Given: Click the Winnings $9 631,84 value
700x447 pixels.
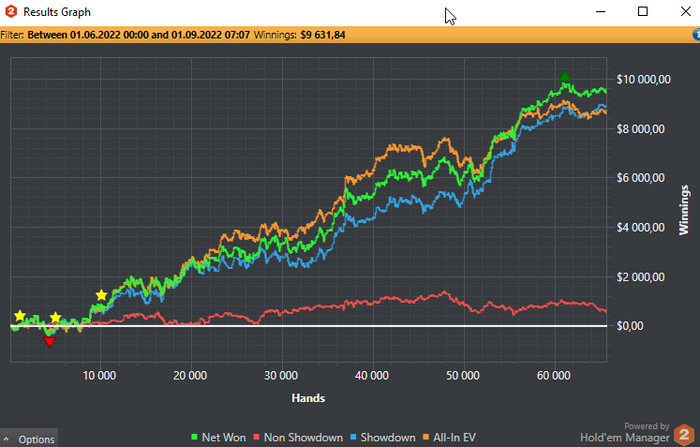Looking at the screenshot, I should (x=323, y=35).
